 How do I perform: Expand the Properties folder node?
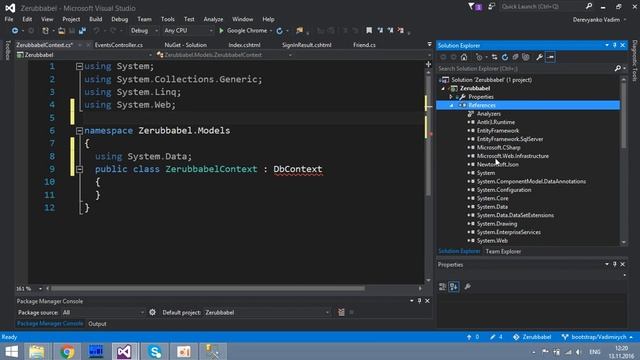click(451, 97)
